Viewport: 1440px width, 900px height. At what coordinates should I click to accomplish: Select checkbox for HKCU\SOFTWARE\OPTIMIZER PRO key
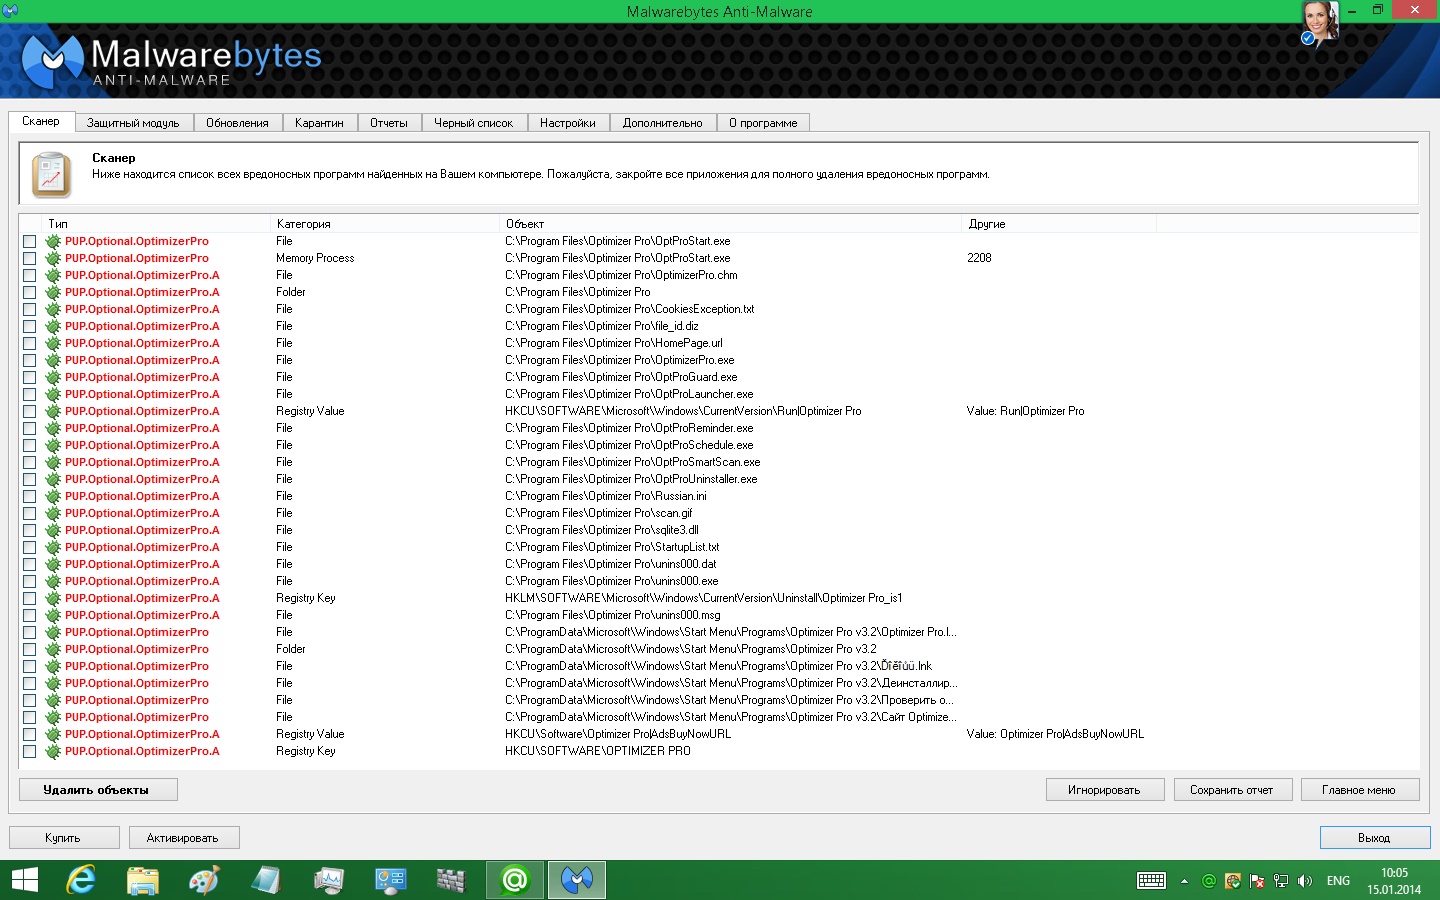coord(30,751)
